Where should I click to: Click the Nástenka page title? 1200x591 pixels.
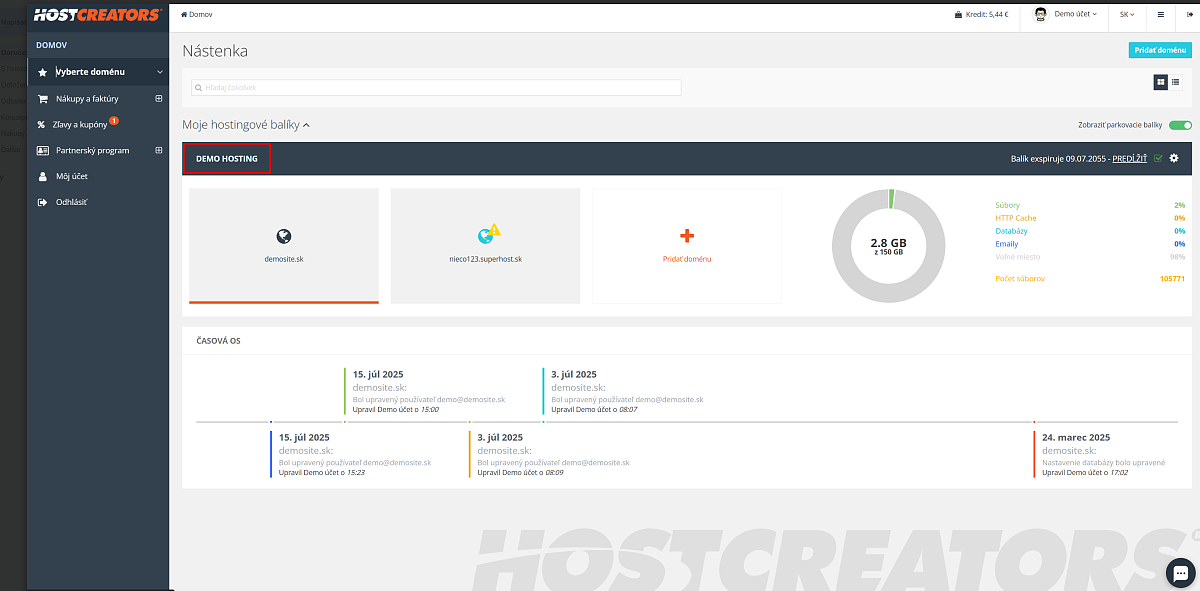pos(215,51)
